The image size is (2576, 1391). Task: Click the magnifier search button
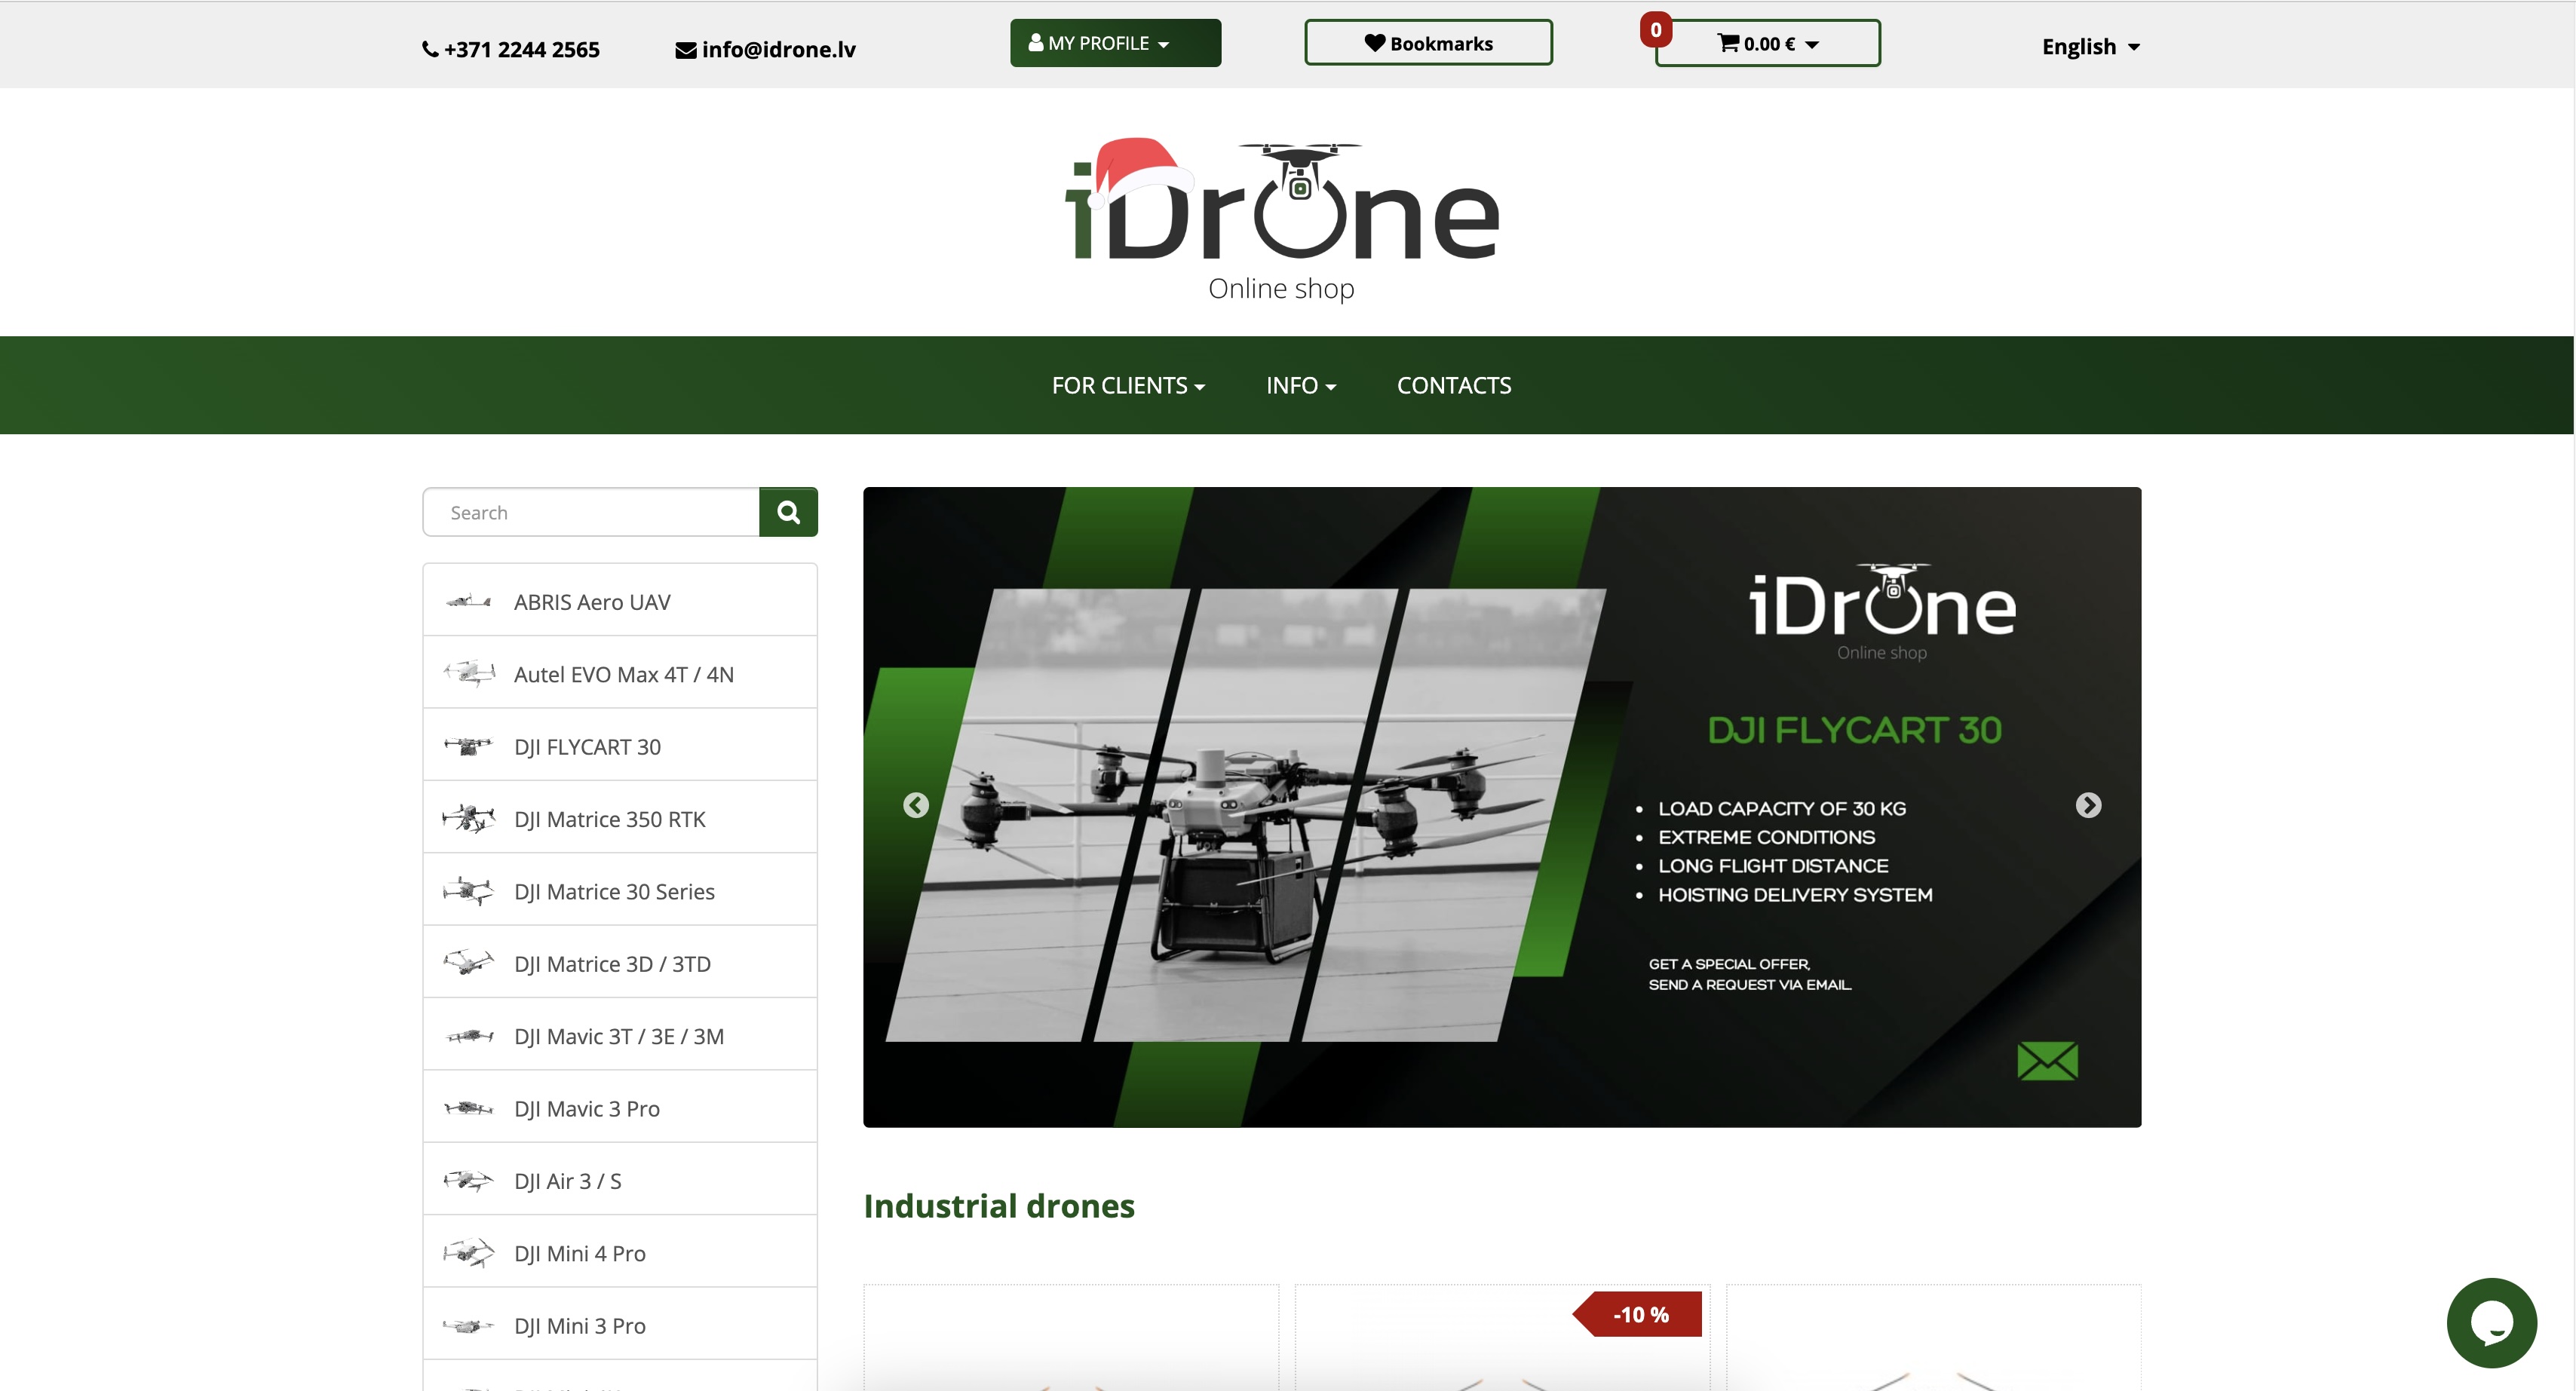(x=788, y=512)
